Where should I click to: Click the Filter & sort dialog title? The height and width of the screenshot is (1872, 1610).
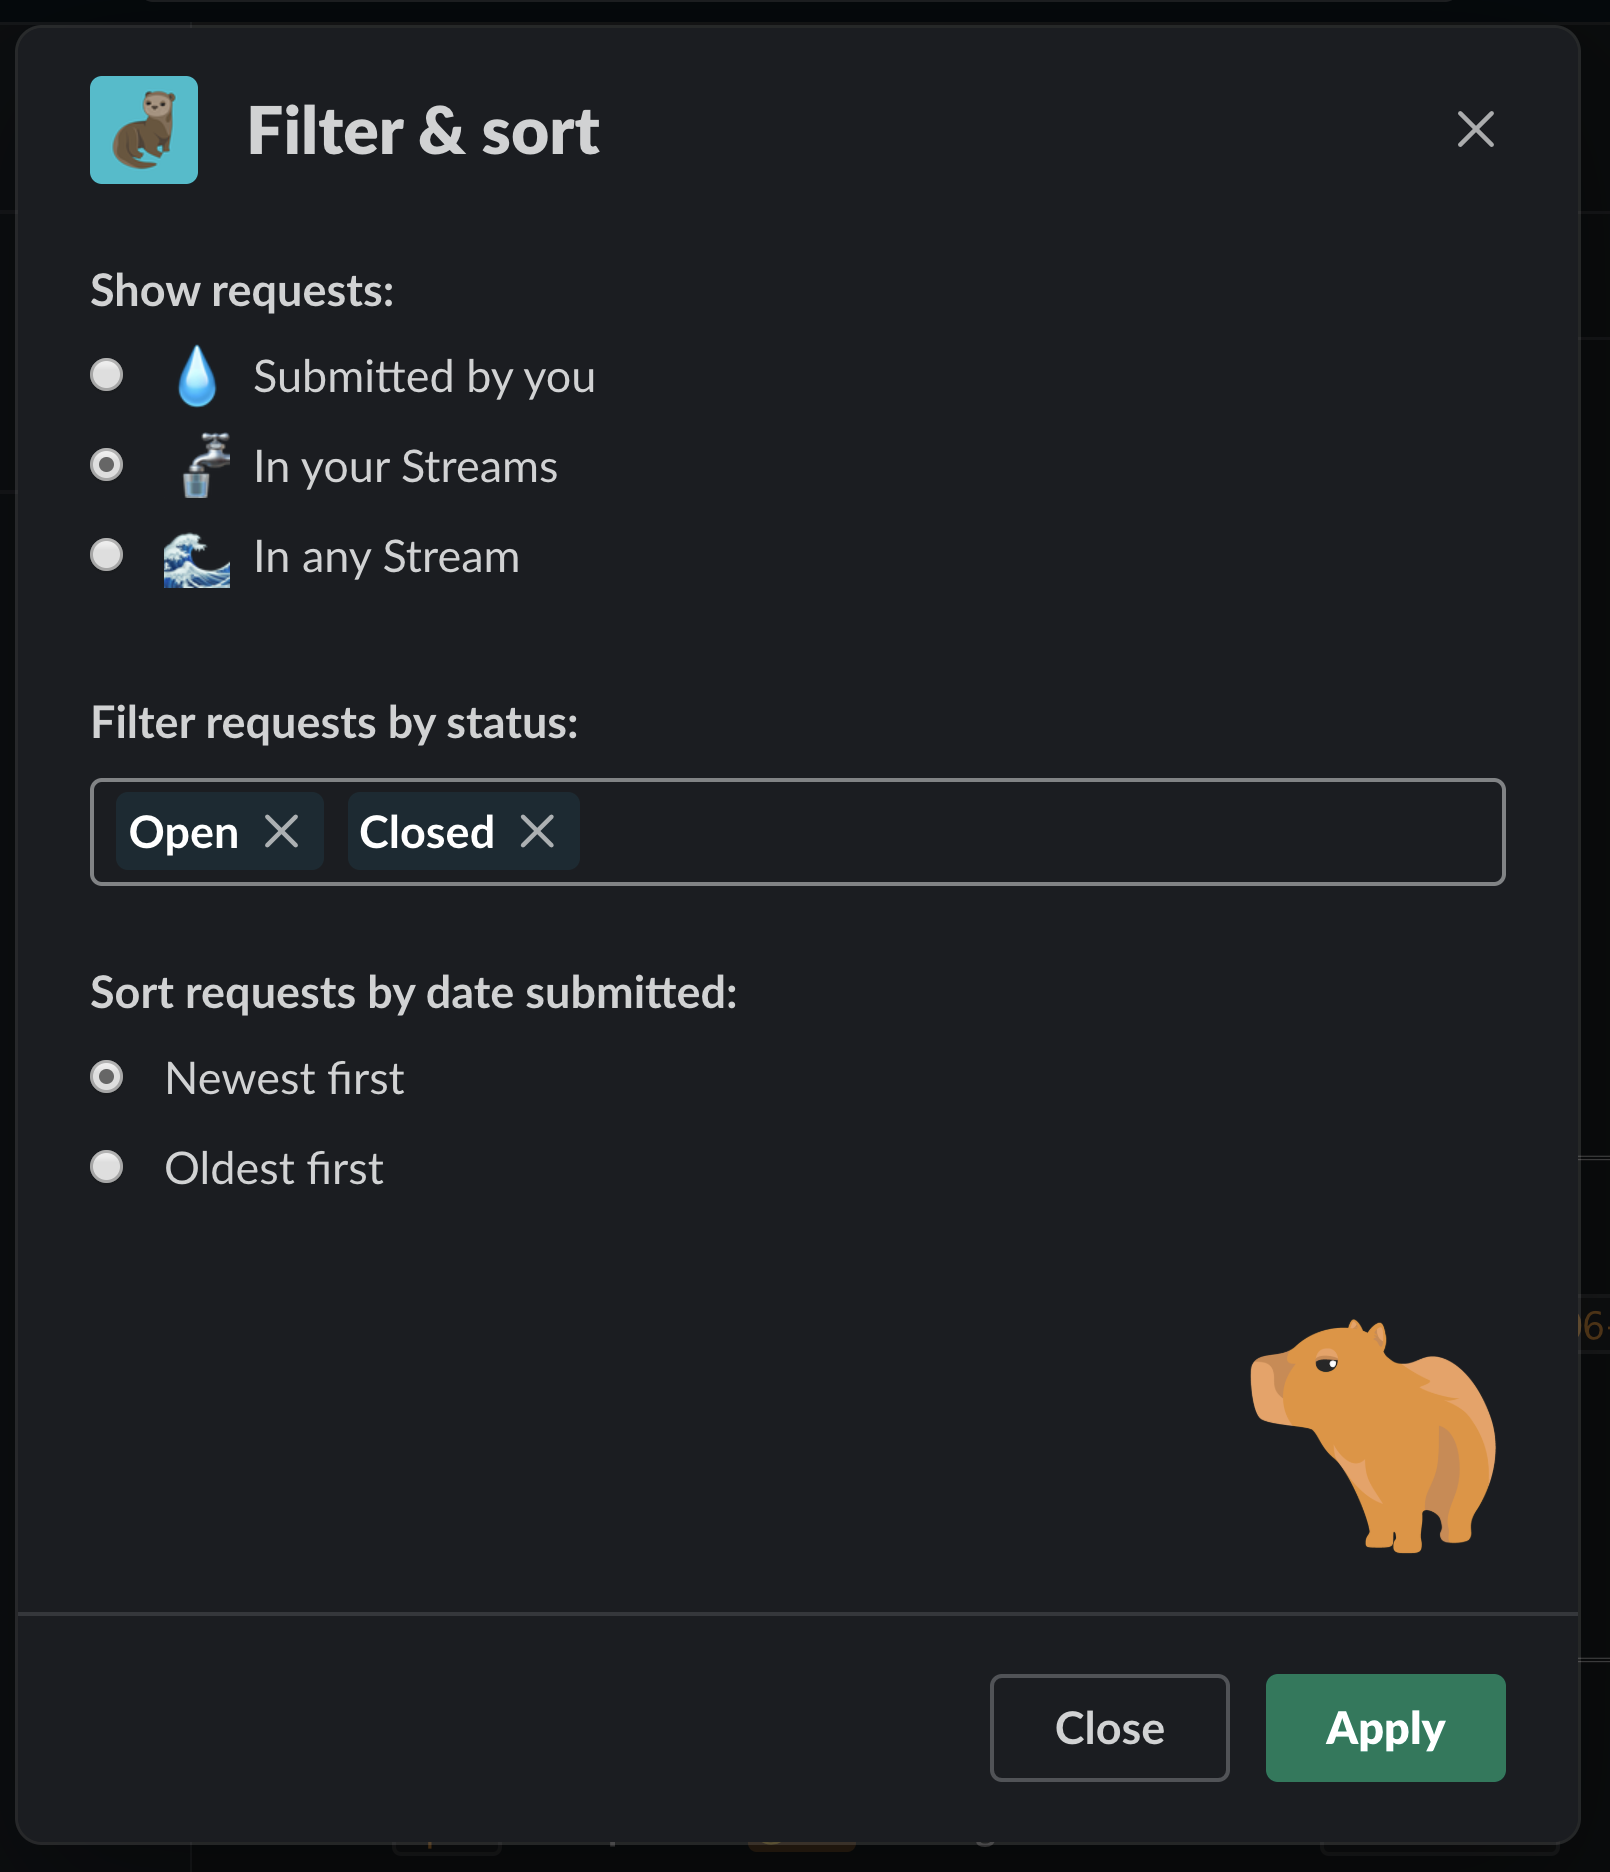point(423,131)
